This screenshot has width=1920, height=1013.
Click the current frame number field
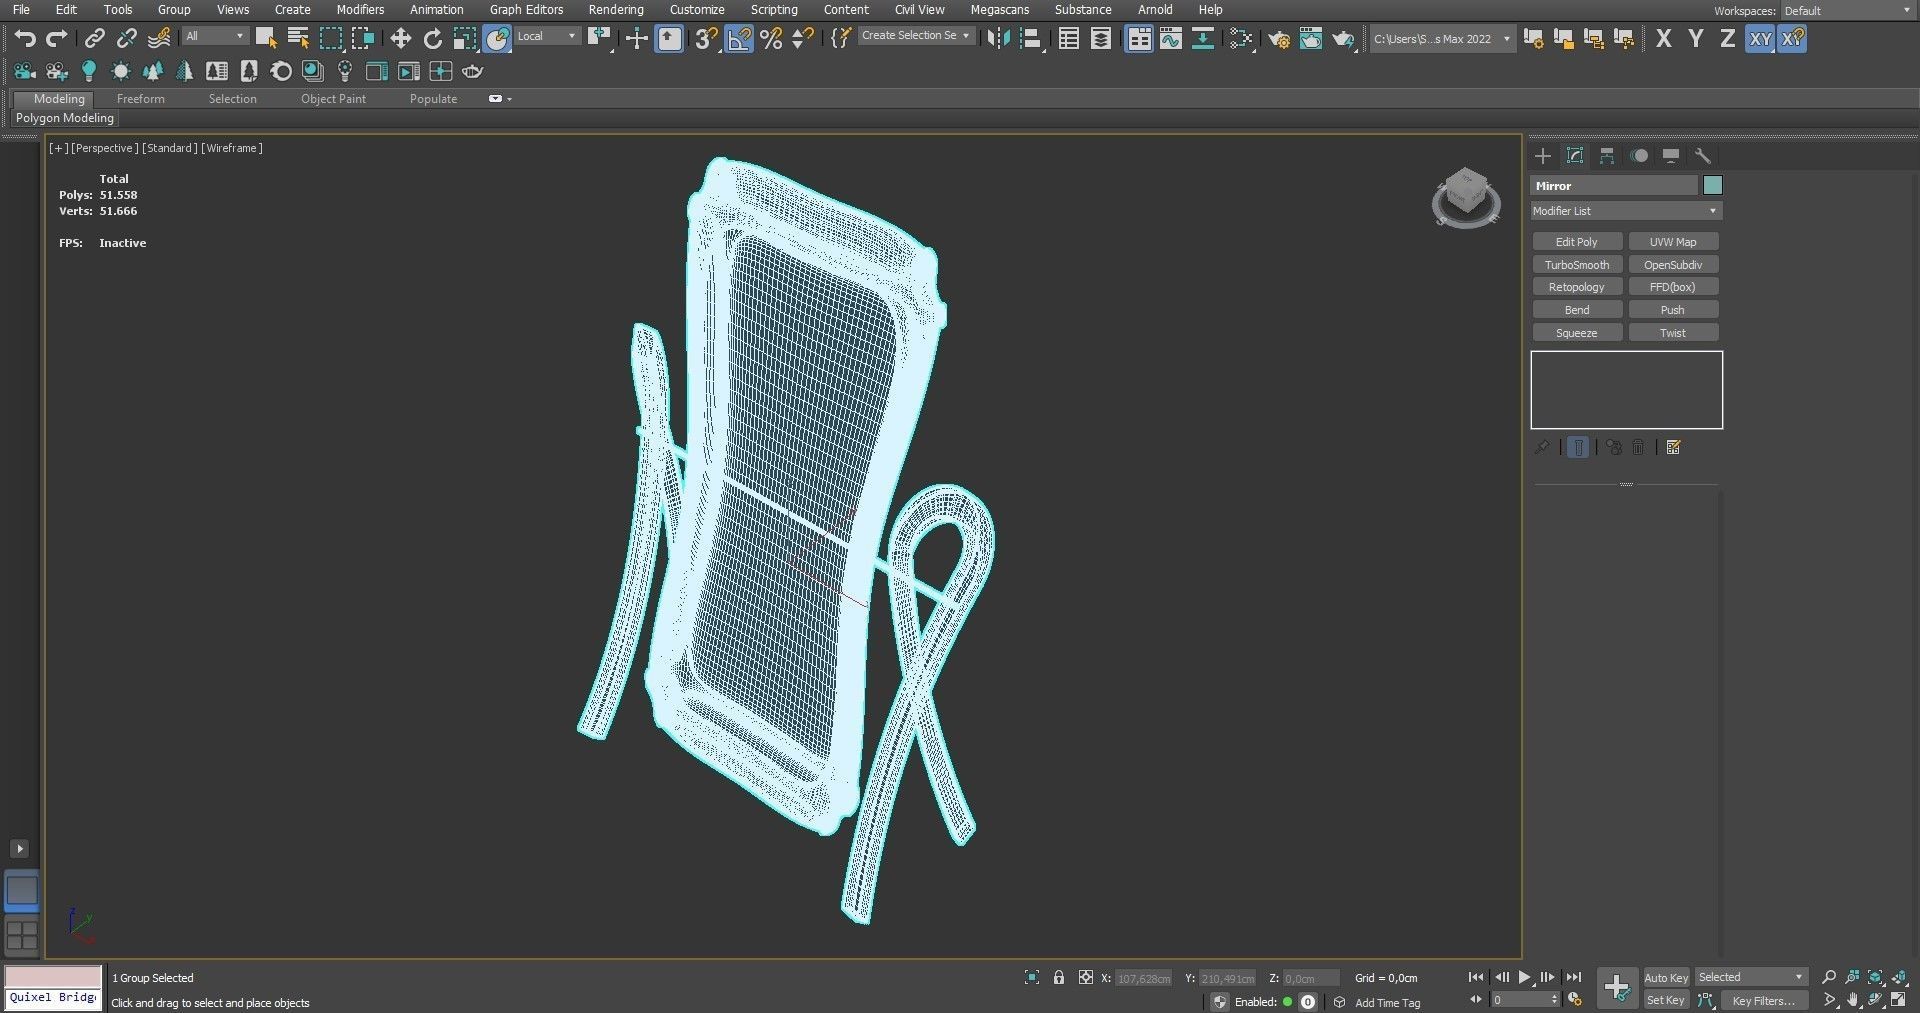[1520, 1000]
